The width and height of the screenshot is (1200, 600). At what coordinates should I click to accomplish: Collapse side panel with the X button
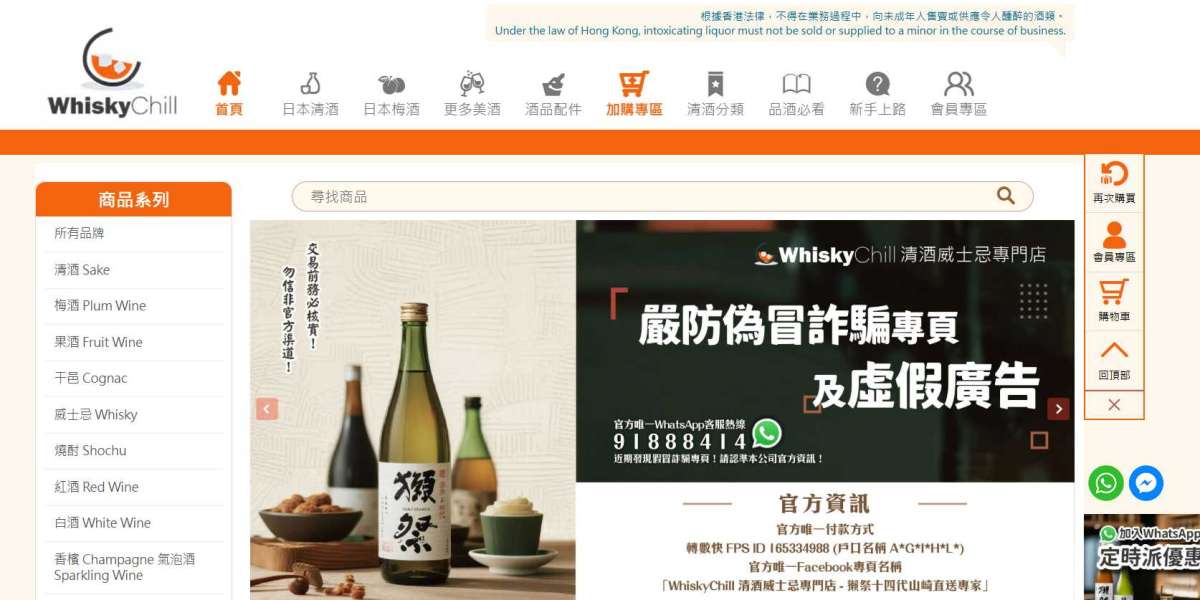click(1114, 405)
